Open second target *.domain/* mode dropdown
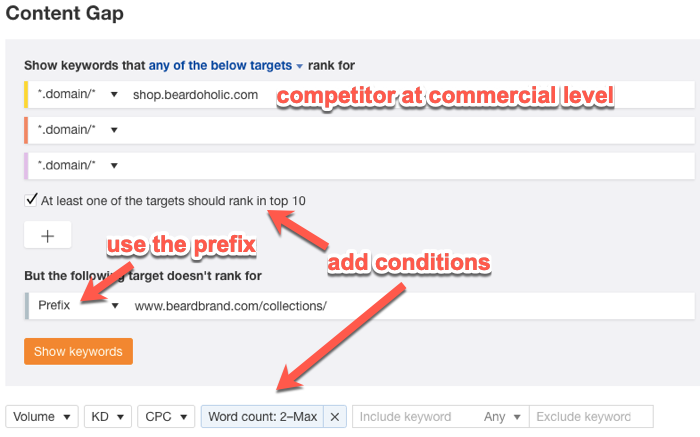The image size is (700, 437). tap(79, 130)
